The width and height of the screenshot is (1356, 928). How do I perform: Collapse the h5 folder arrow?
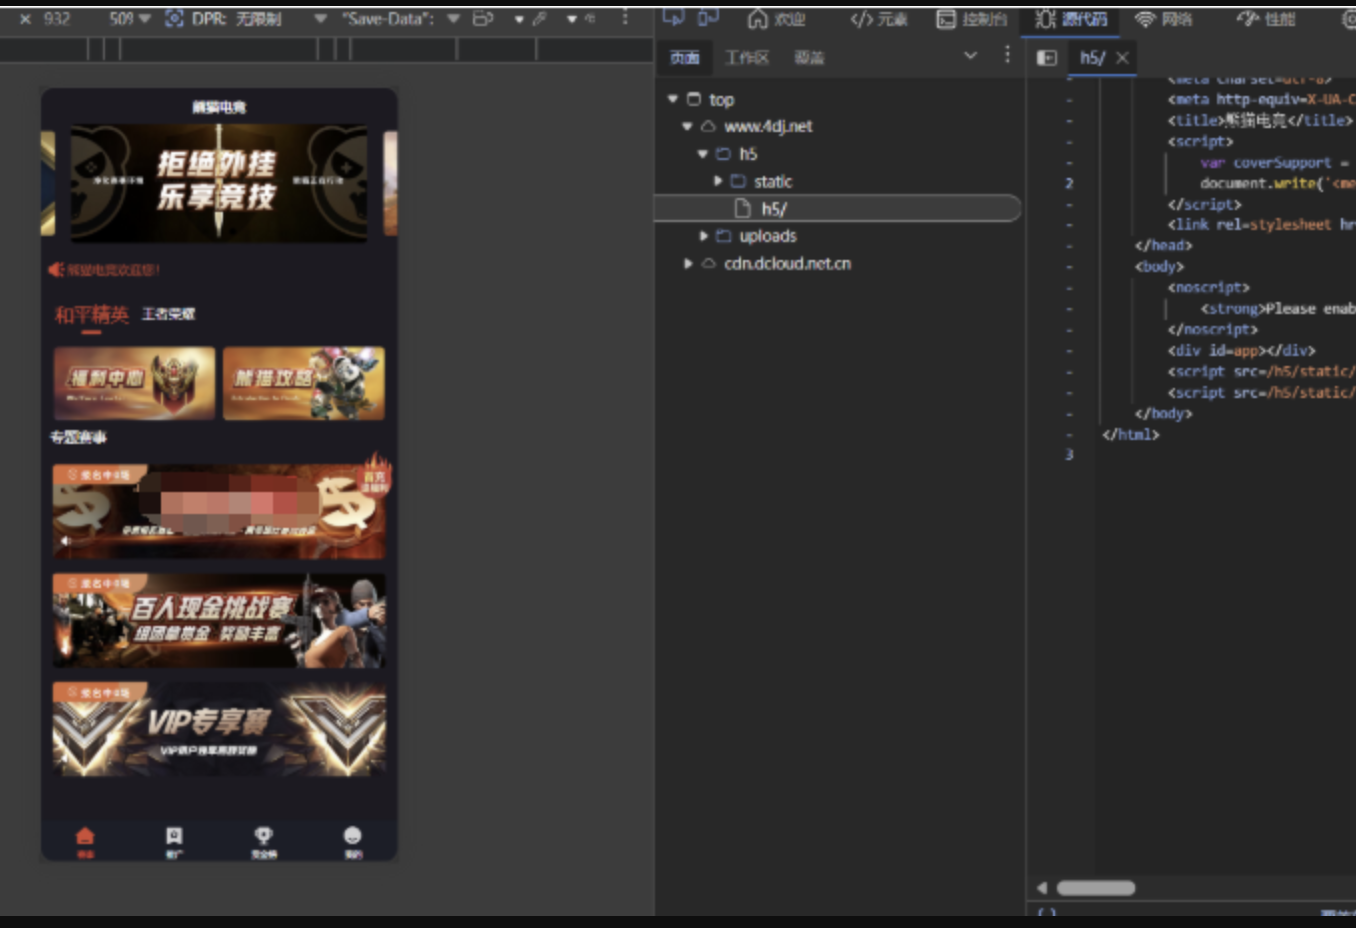(703, 153)
